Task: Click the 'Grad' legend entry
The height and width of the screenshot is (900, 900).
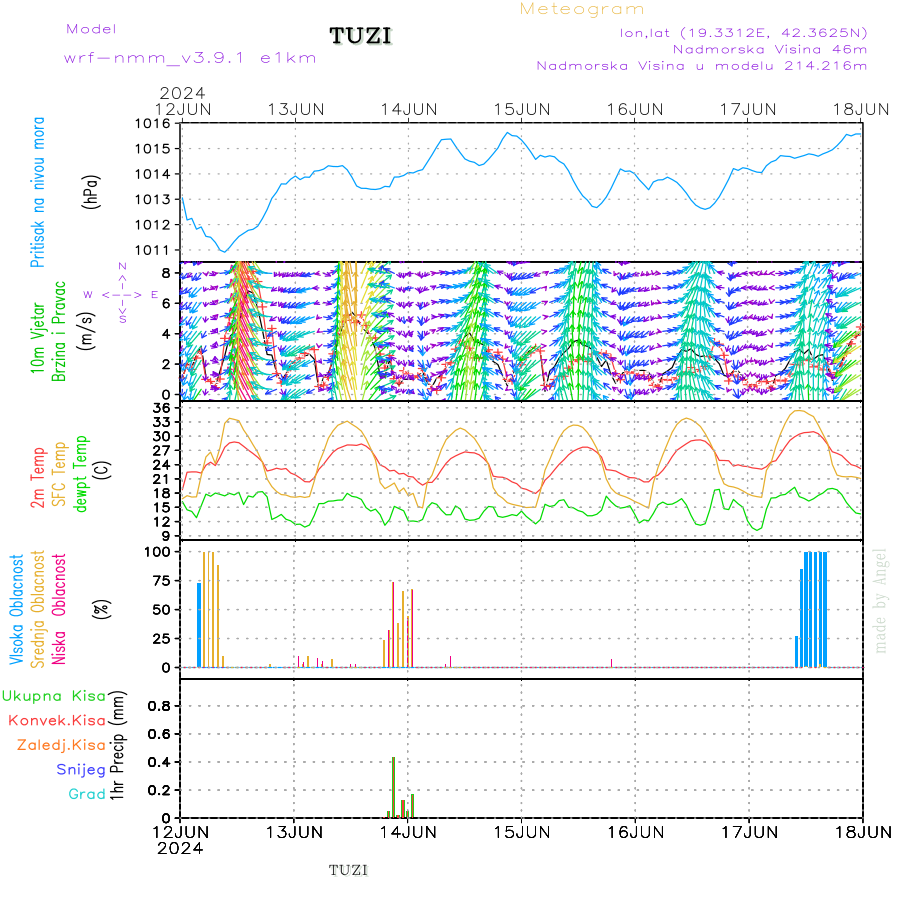Action: 87,794
